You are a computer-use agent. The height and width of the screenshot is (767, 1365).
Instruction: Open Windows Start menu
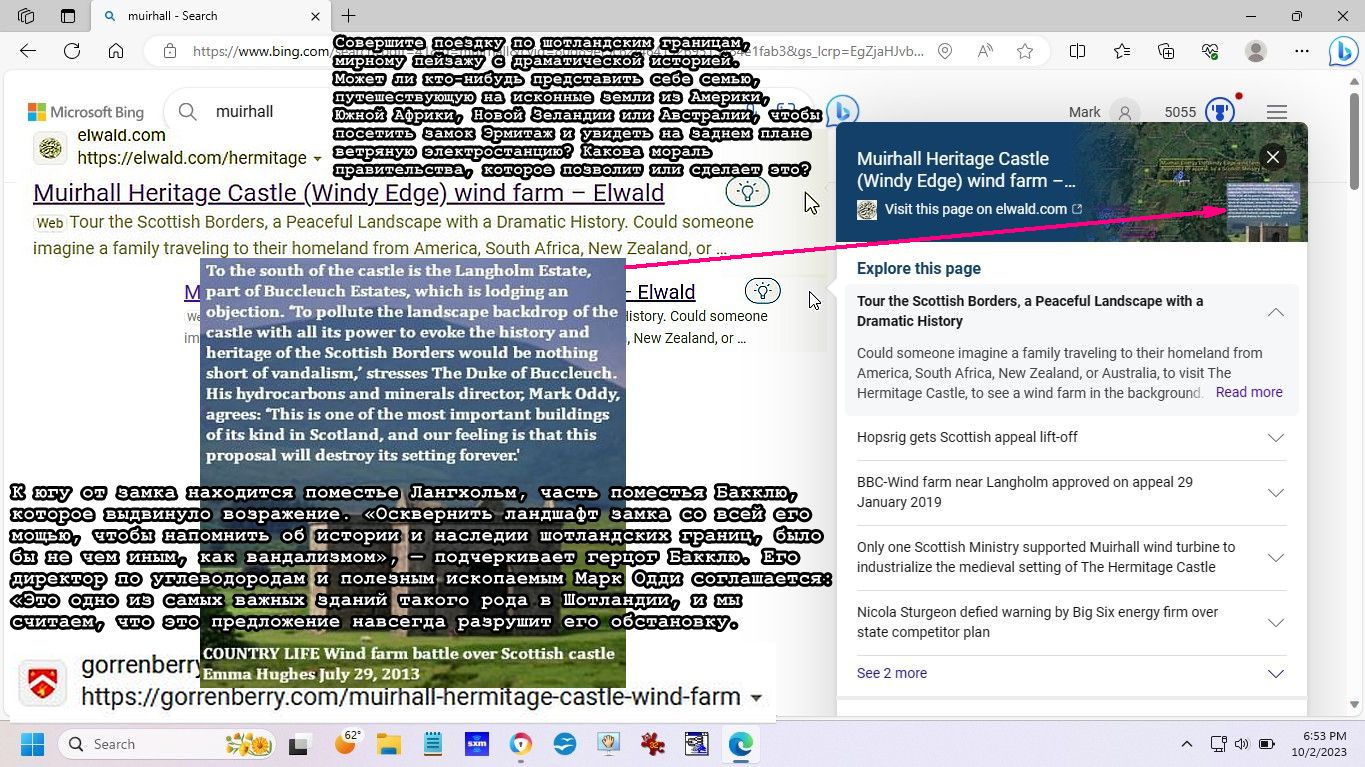point(32,744)
